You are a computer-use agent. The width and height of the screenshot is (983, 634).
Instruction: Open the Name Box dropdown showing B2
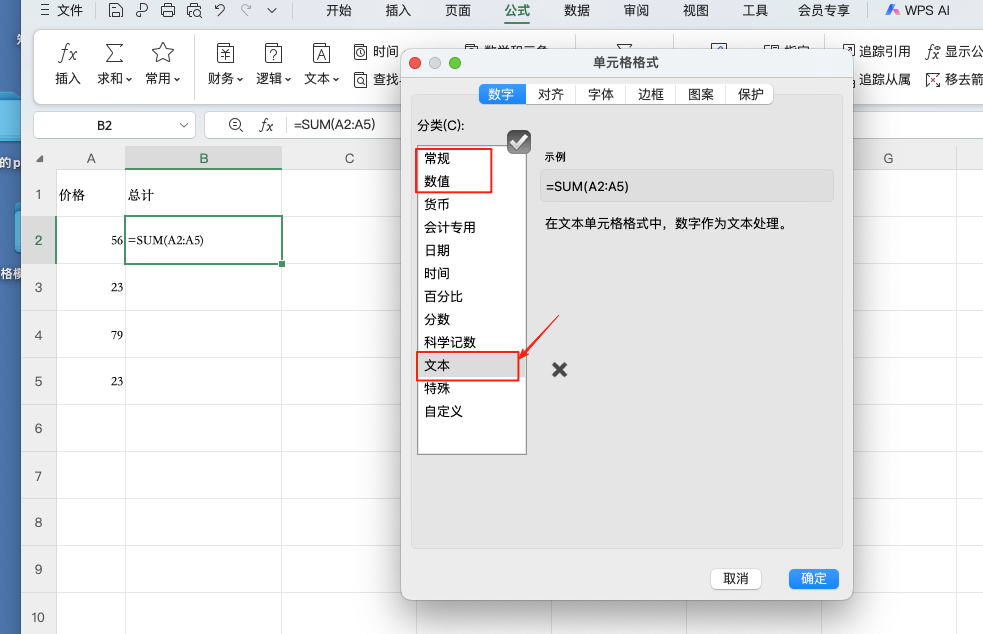click(x=183, y=124)
